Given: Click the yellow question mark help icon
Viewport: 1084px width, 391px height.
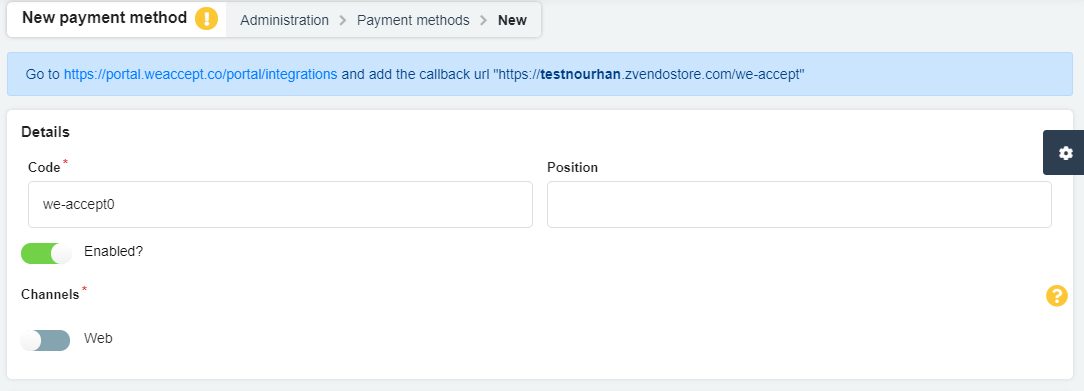Looking at the screenshot, I should pos(1056,296).
